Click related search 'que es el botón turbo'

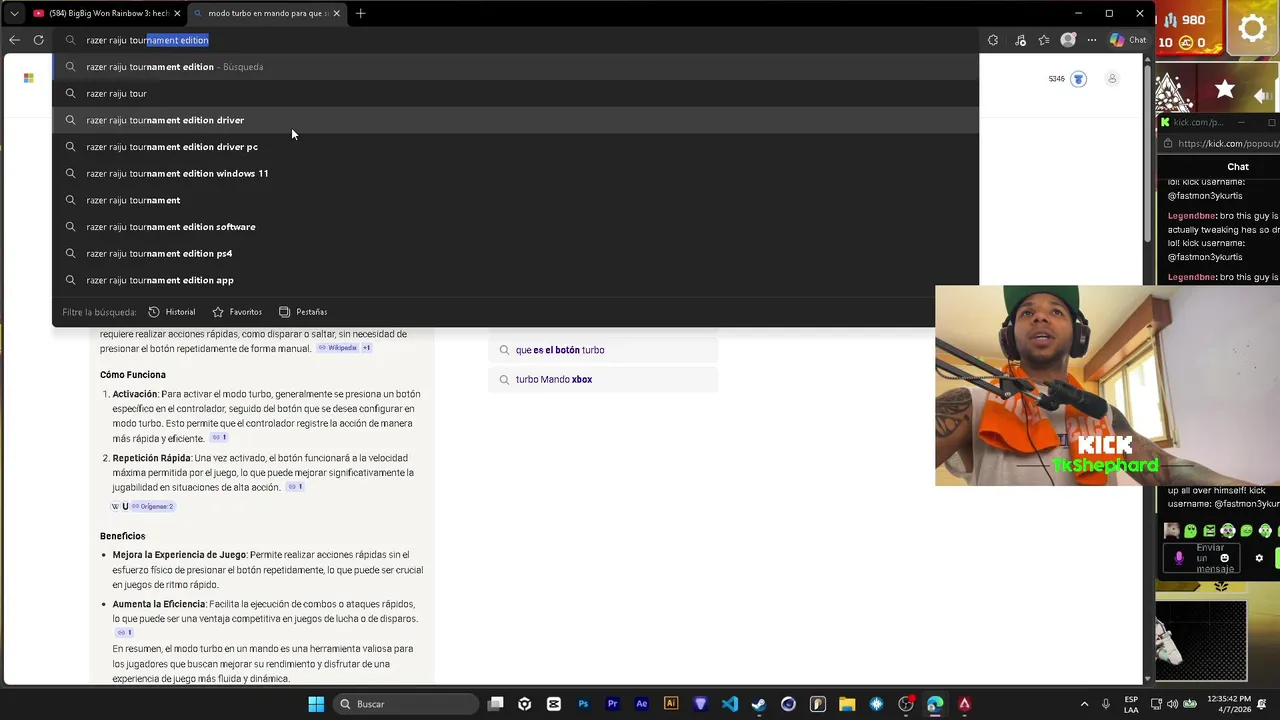[603, 350]
